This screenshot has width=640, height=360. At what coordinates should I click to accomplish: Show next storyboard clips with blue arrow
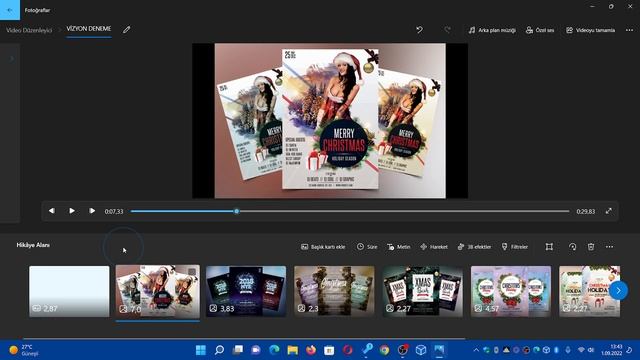[x=618, y=291]
